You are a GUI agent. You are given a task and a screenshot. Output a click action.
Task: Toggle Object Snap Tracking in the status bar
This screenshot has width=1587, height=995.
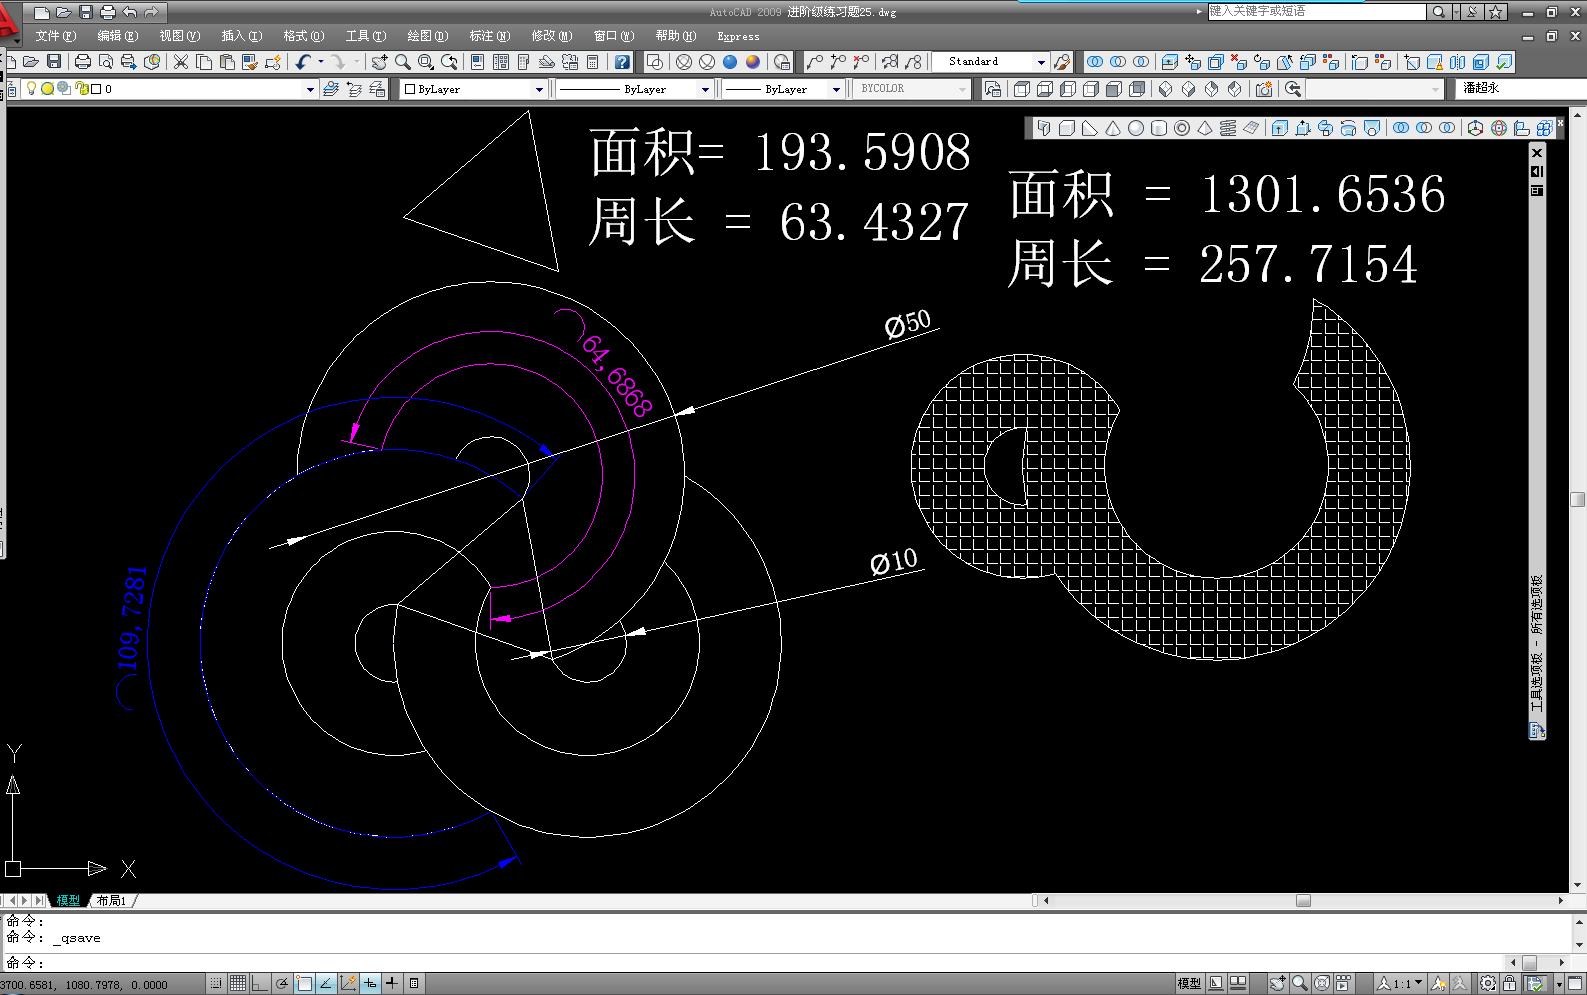point(326,984)
